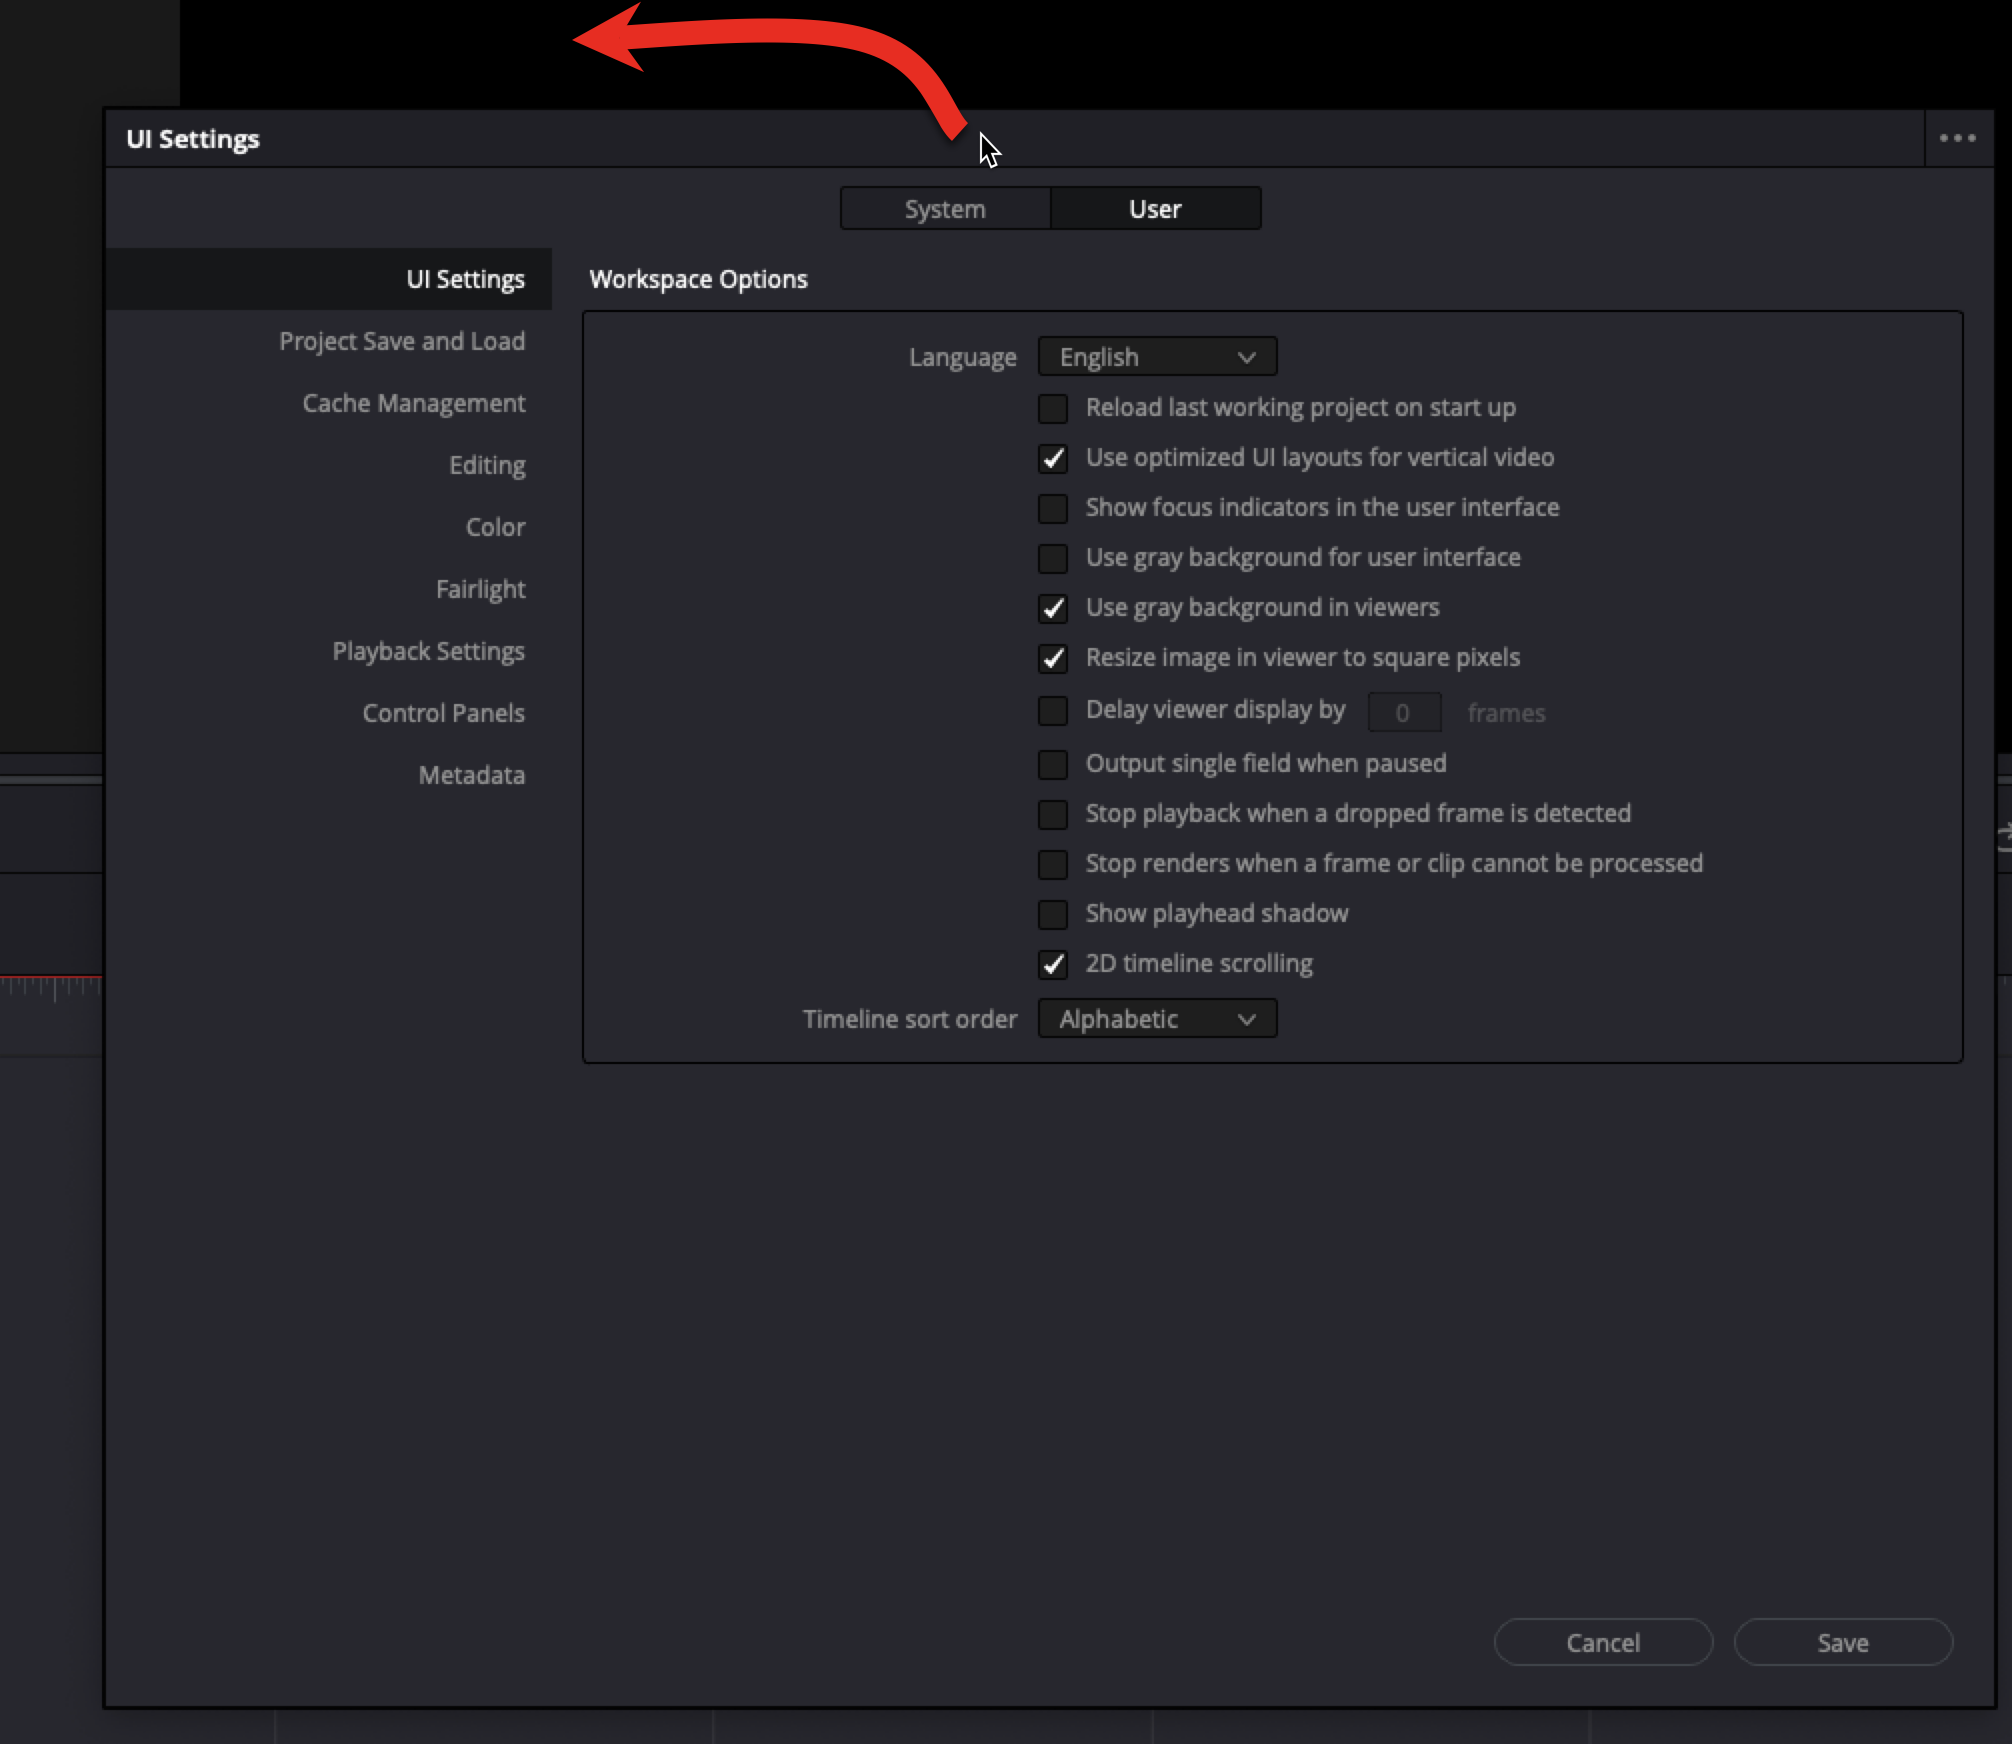Image resolution: width=2012 pixels, height=1744 pixels.
Task: Disable optimized UI layouts for vertical video
Action: tap(1052, 458)
